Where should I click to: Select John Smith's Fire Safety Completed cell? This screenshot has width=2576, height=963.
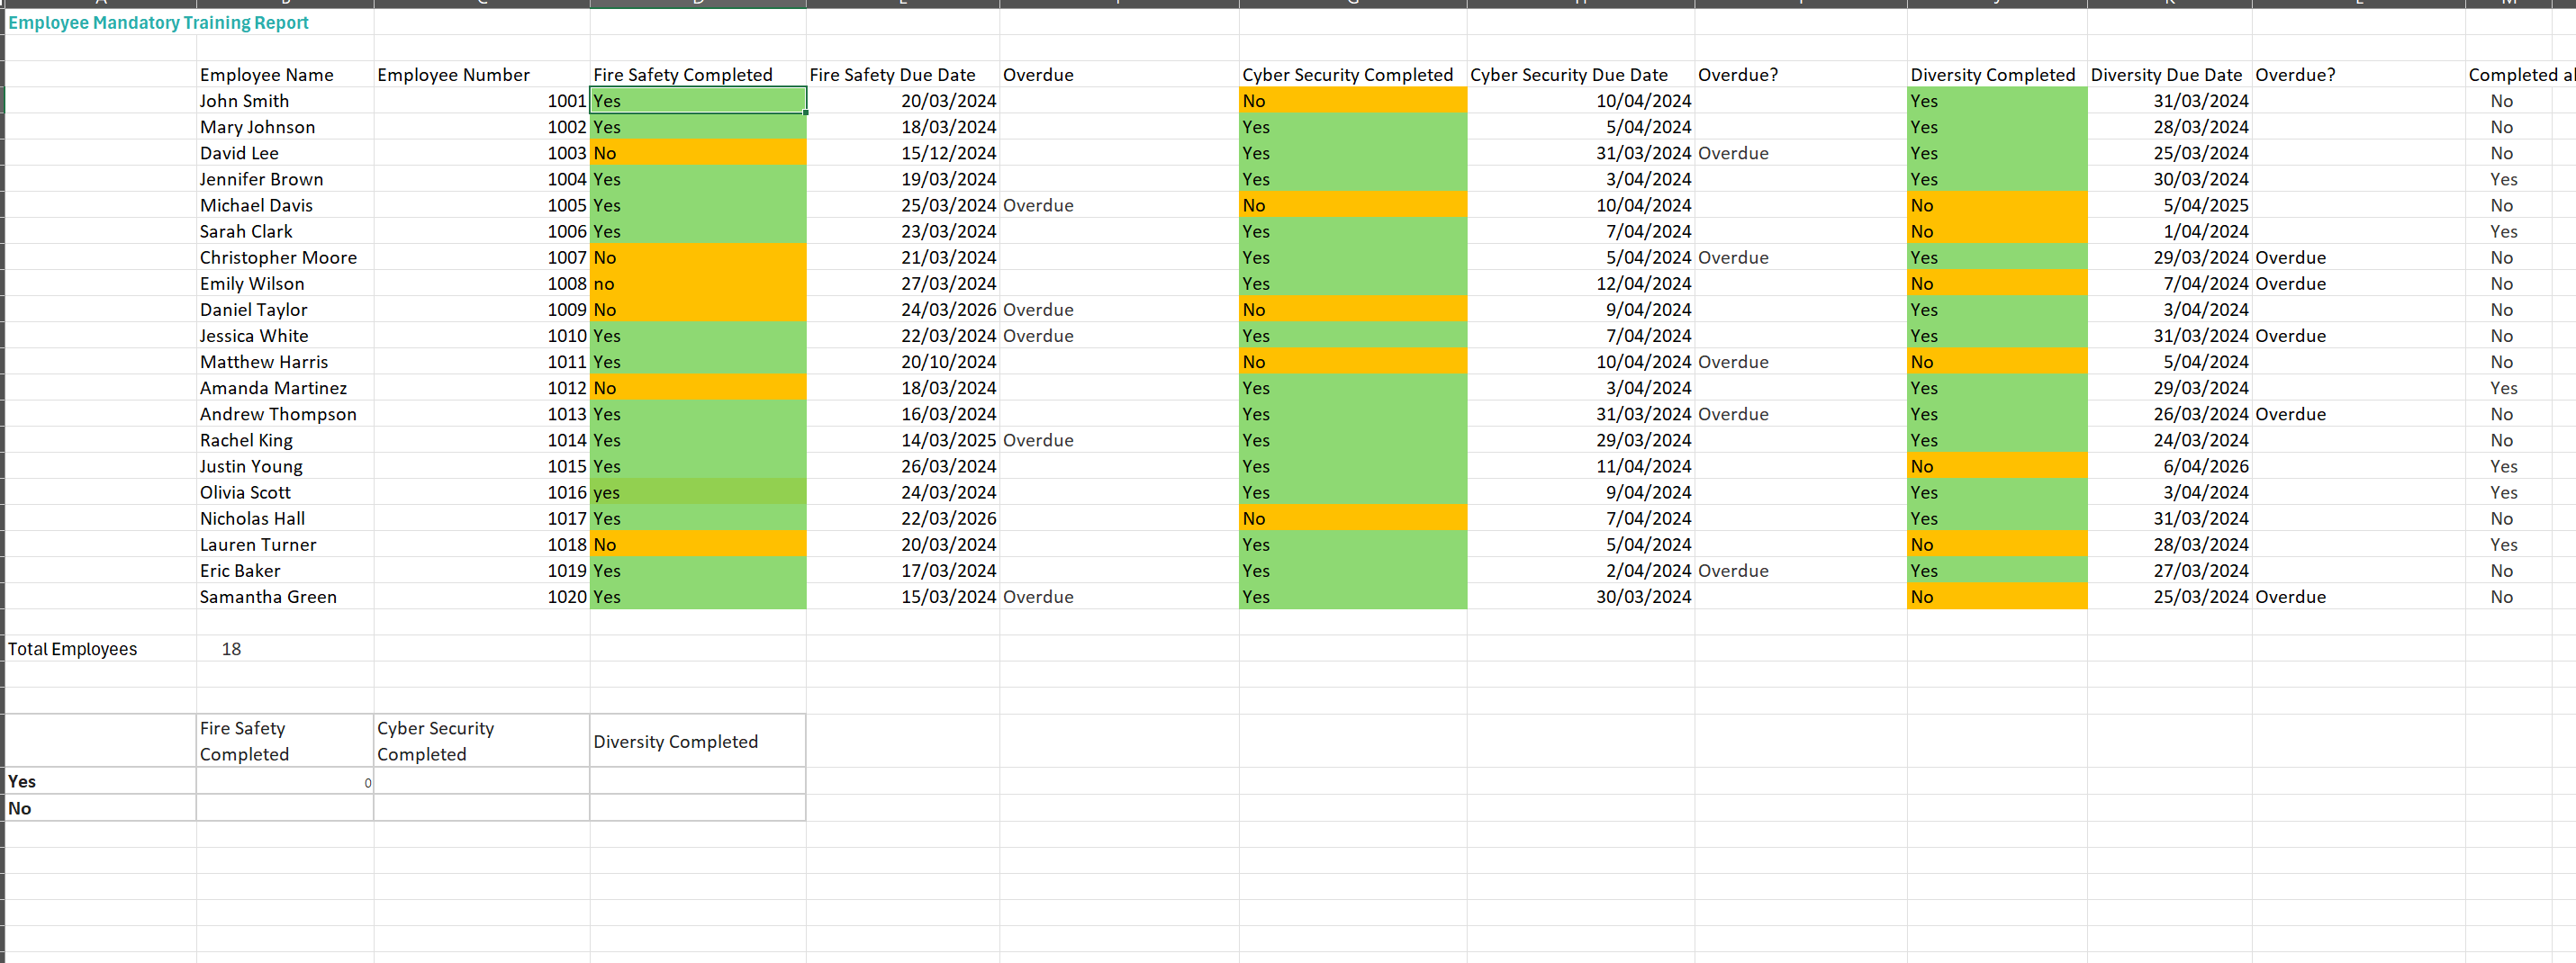pyautogui.click(x=697, y=101)
